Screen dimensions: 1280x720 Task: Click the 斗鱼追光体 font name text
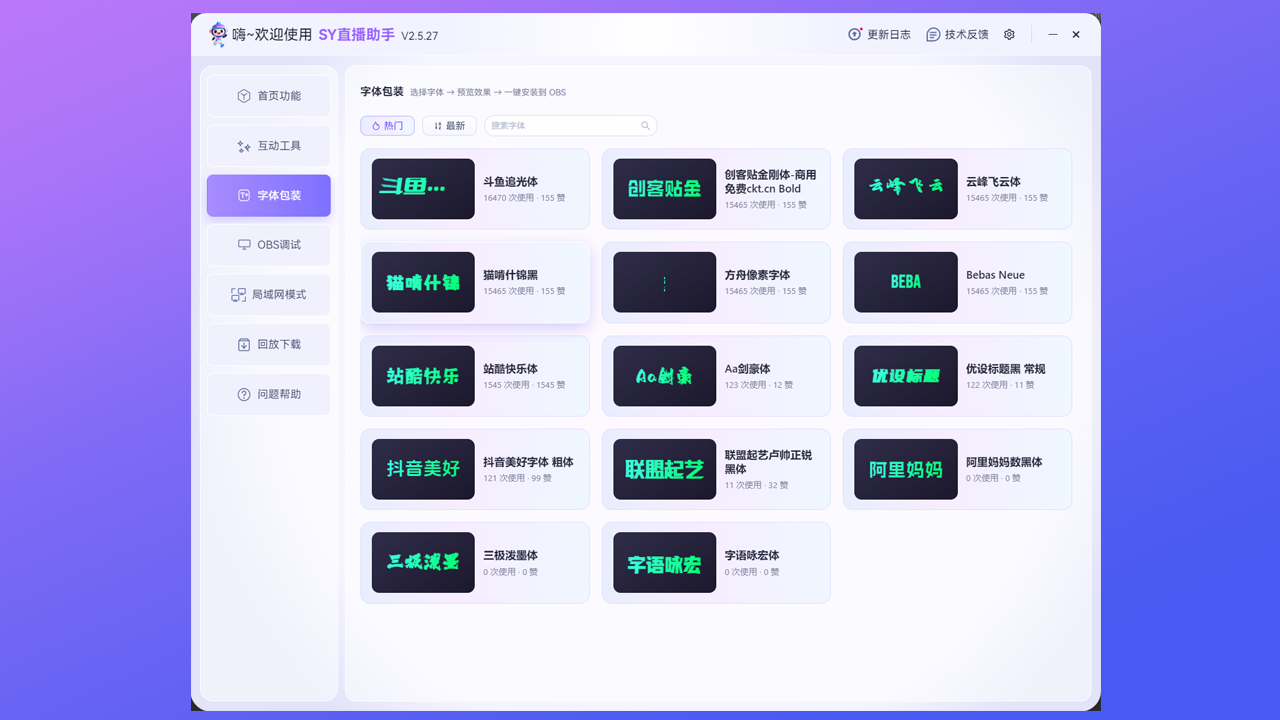coord(510,182)
